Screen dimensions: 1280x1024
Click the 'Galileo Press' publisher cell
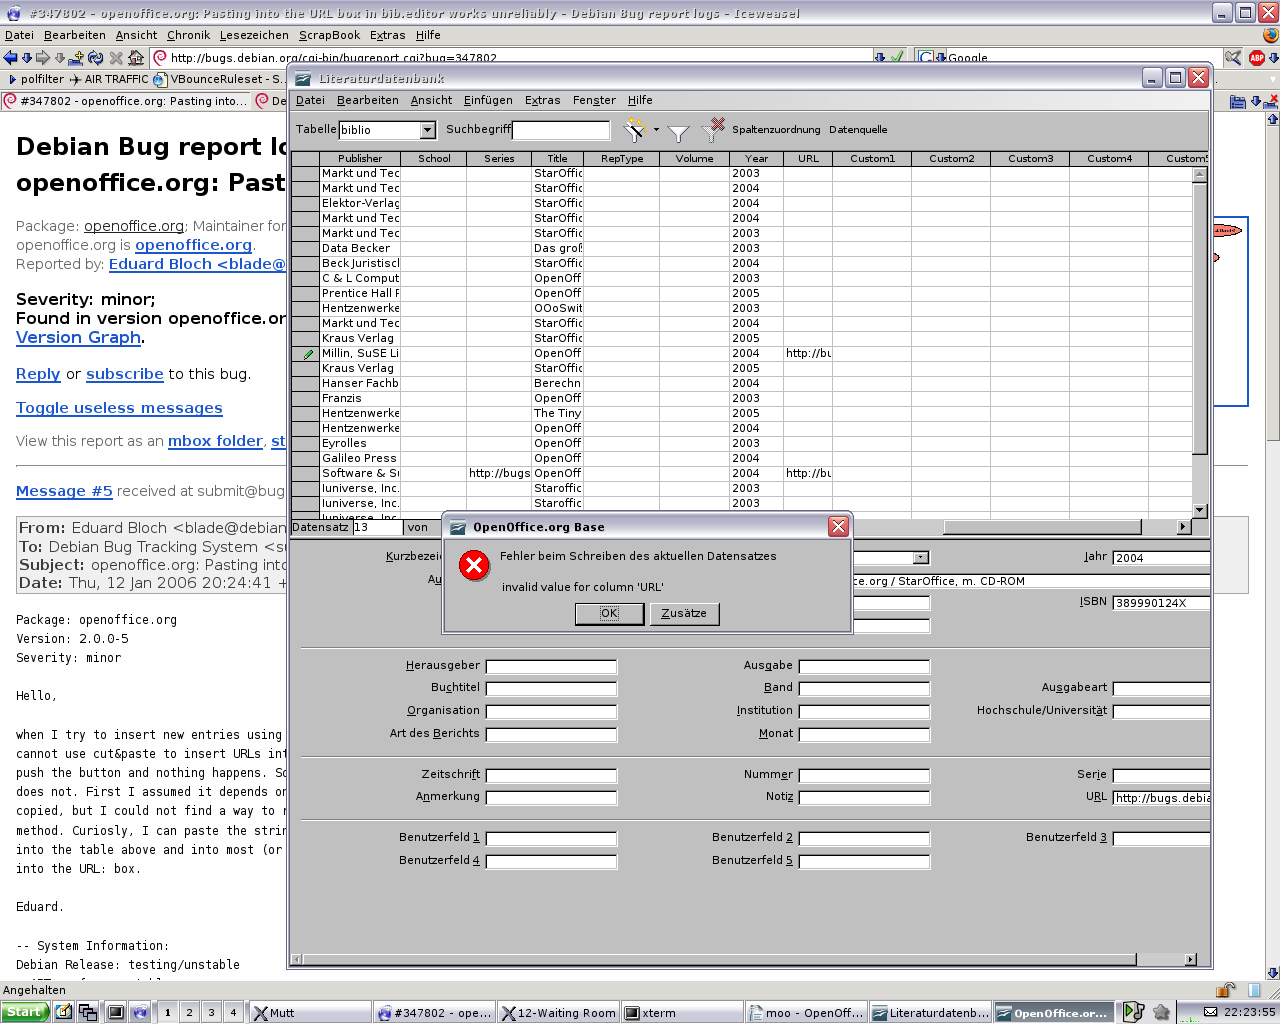coord(359,458)
